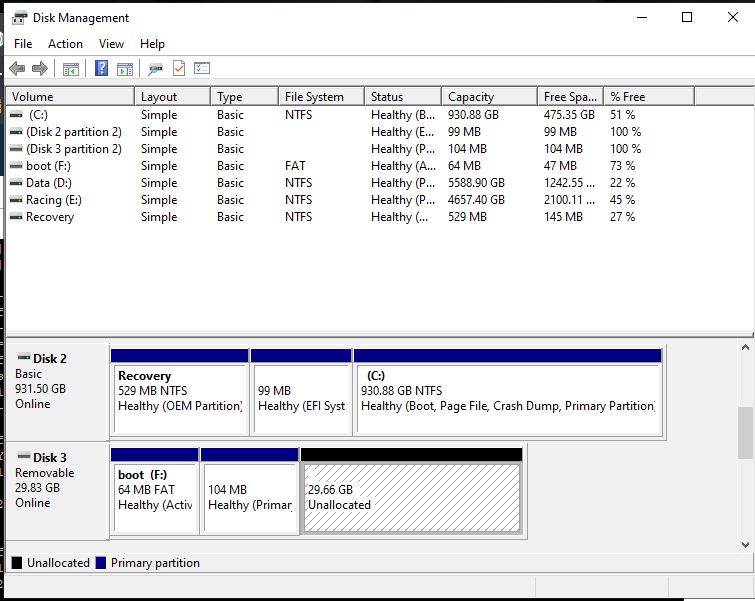Screen dimensions: 755x601
Task: Click the Disk 3 drive icon
Action: (24, 456)
